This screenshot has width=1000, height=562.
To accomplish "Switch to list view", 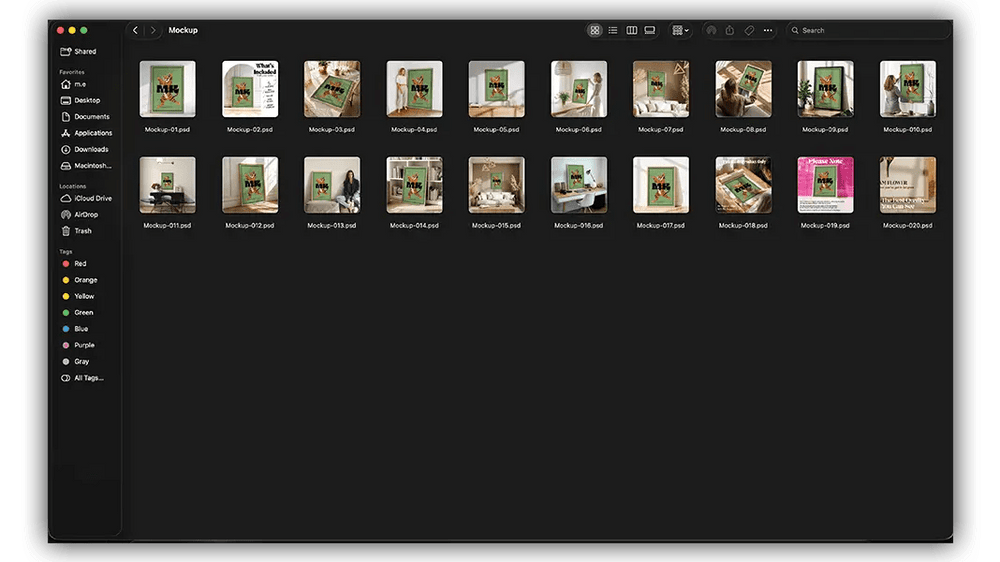I will (613, 30).
